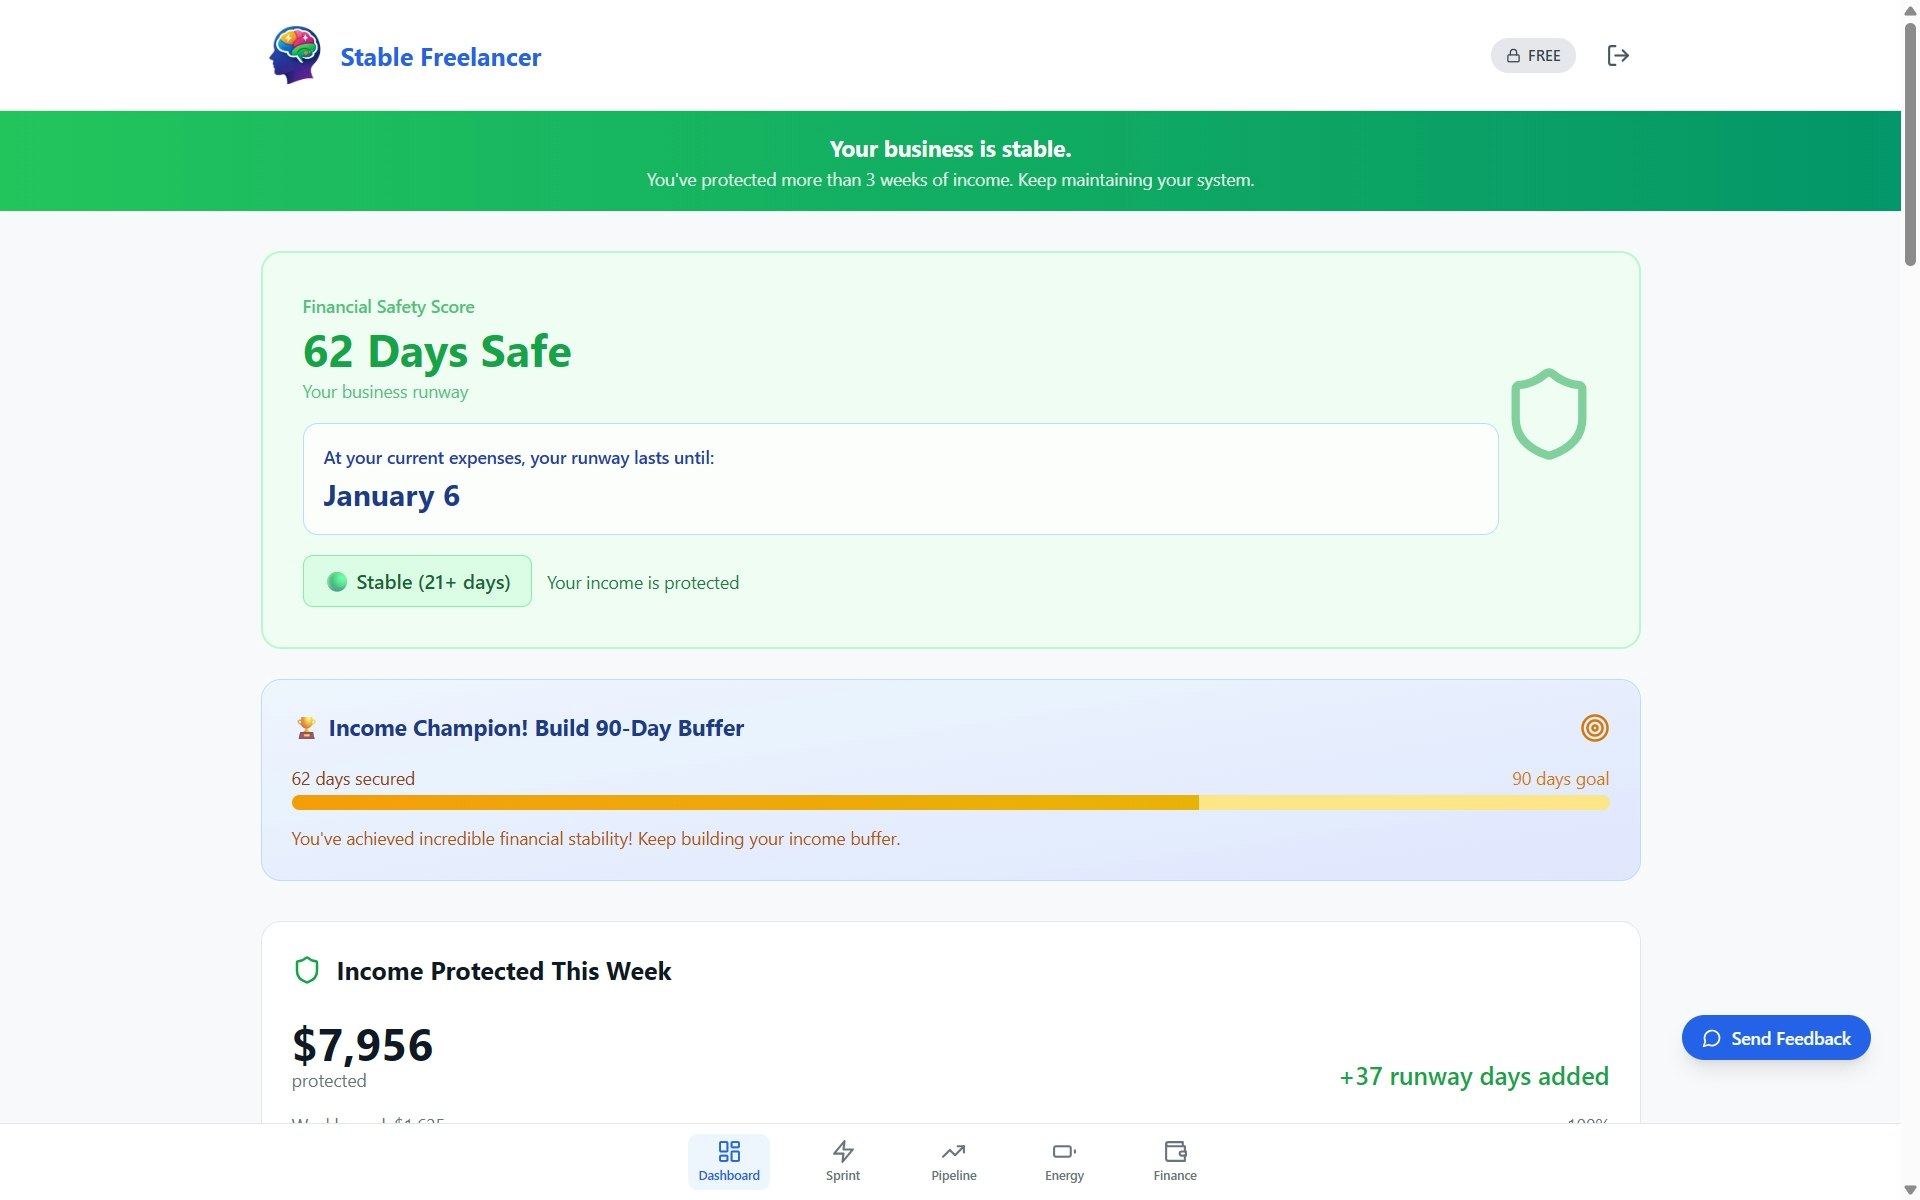Open Pipeline via the trending arrow icon
The width and height of the screenshot is (1920, 1200).
click(x=953, y=1151)
